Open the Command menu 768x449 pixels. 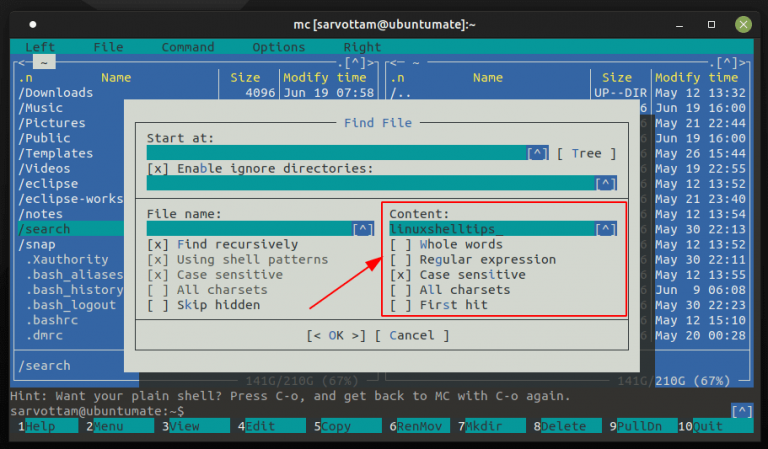(x=188, y=47)
